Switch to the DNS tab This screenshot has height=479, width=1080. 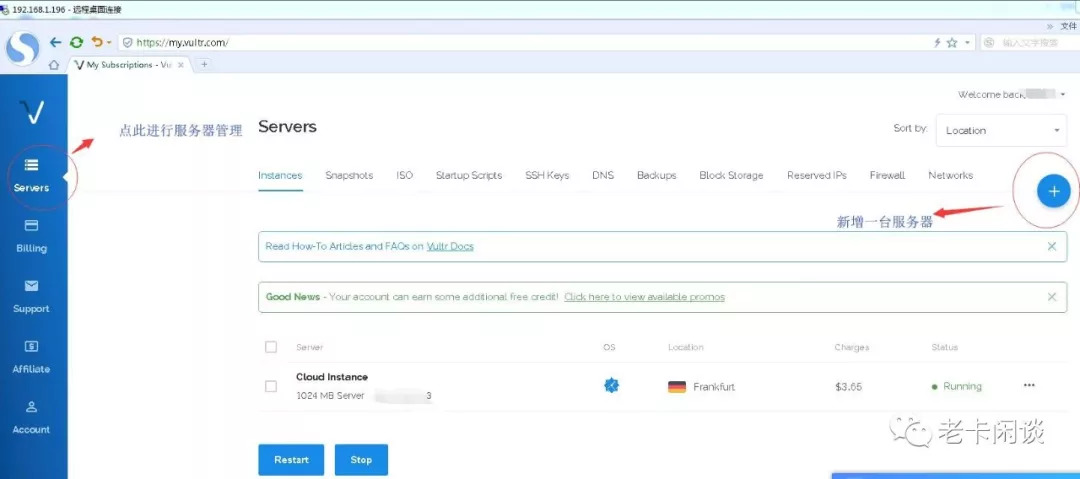[x=603, y=176]
